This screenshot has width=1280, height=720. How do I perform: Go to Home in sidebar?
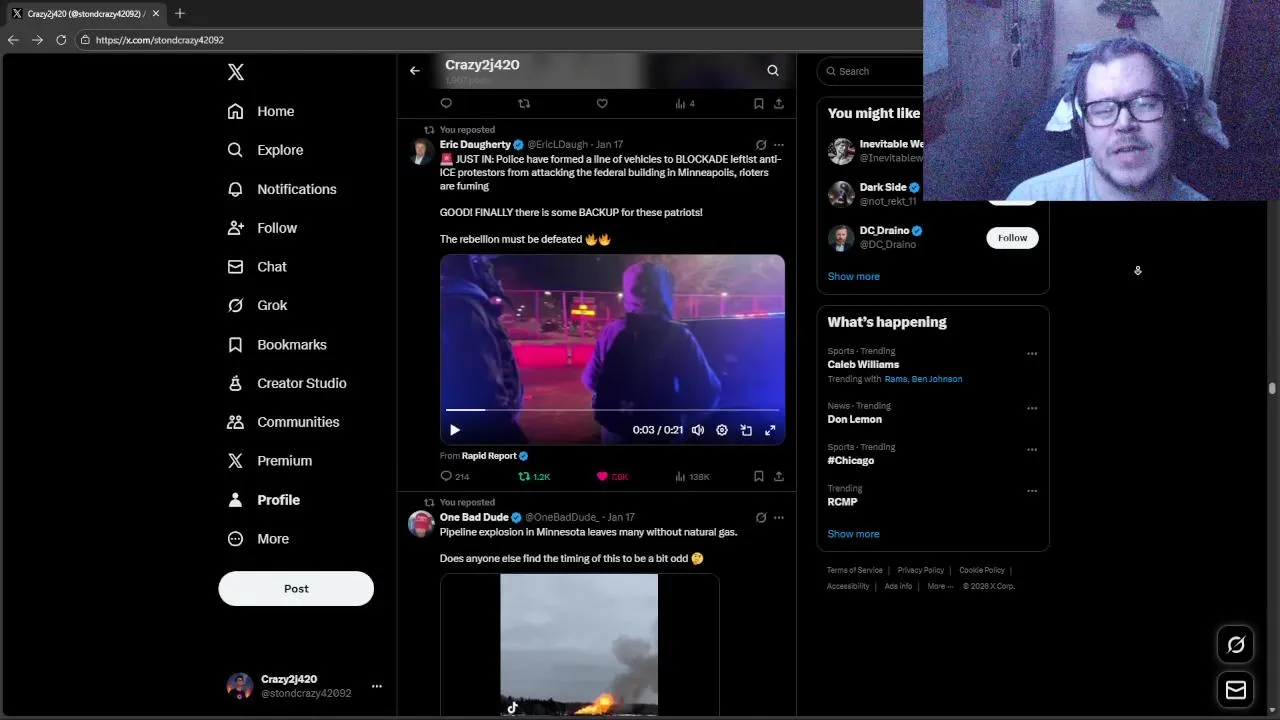(x=261, y=111)
